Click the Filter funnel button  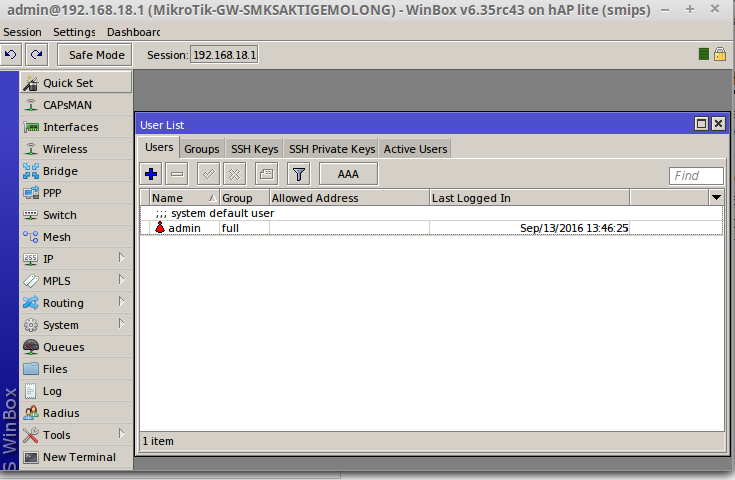[299, 174]
